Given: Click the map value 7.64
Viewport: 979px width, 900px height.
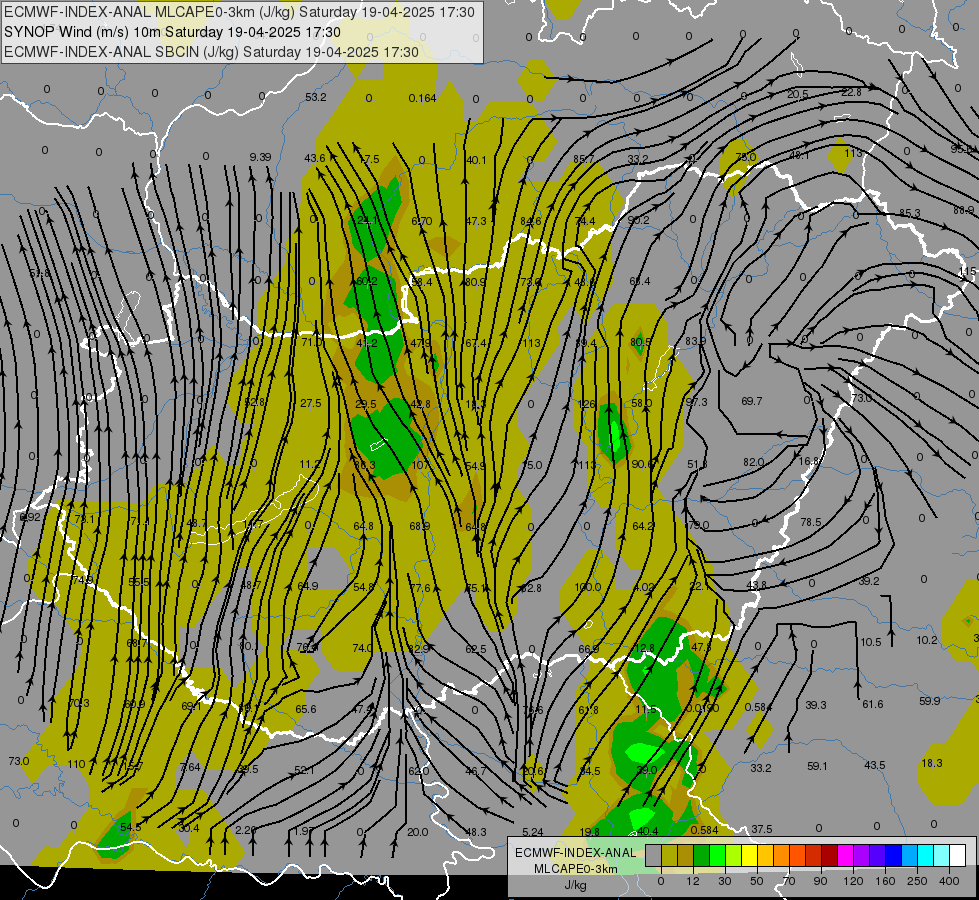Looking at the screenshot, I should click(x=190, y=767).
